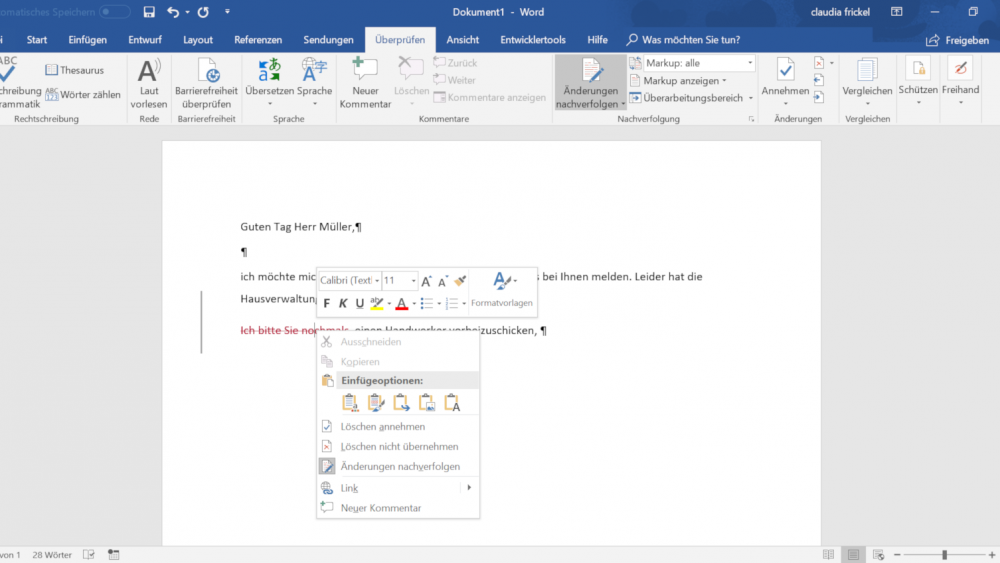1000x563 pixels.
Task: Toggle Änderungen nachverfolgen in the ribbon
Action: pos(591,84)
